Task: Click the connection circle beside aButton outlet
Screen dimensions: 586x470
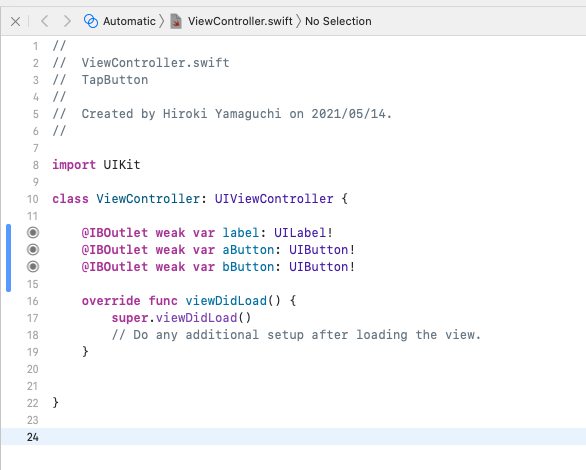Action: click(33, 250)
